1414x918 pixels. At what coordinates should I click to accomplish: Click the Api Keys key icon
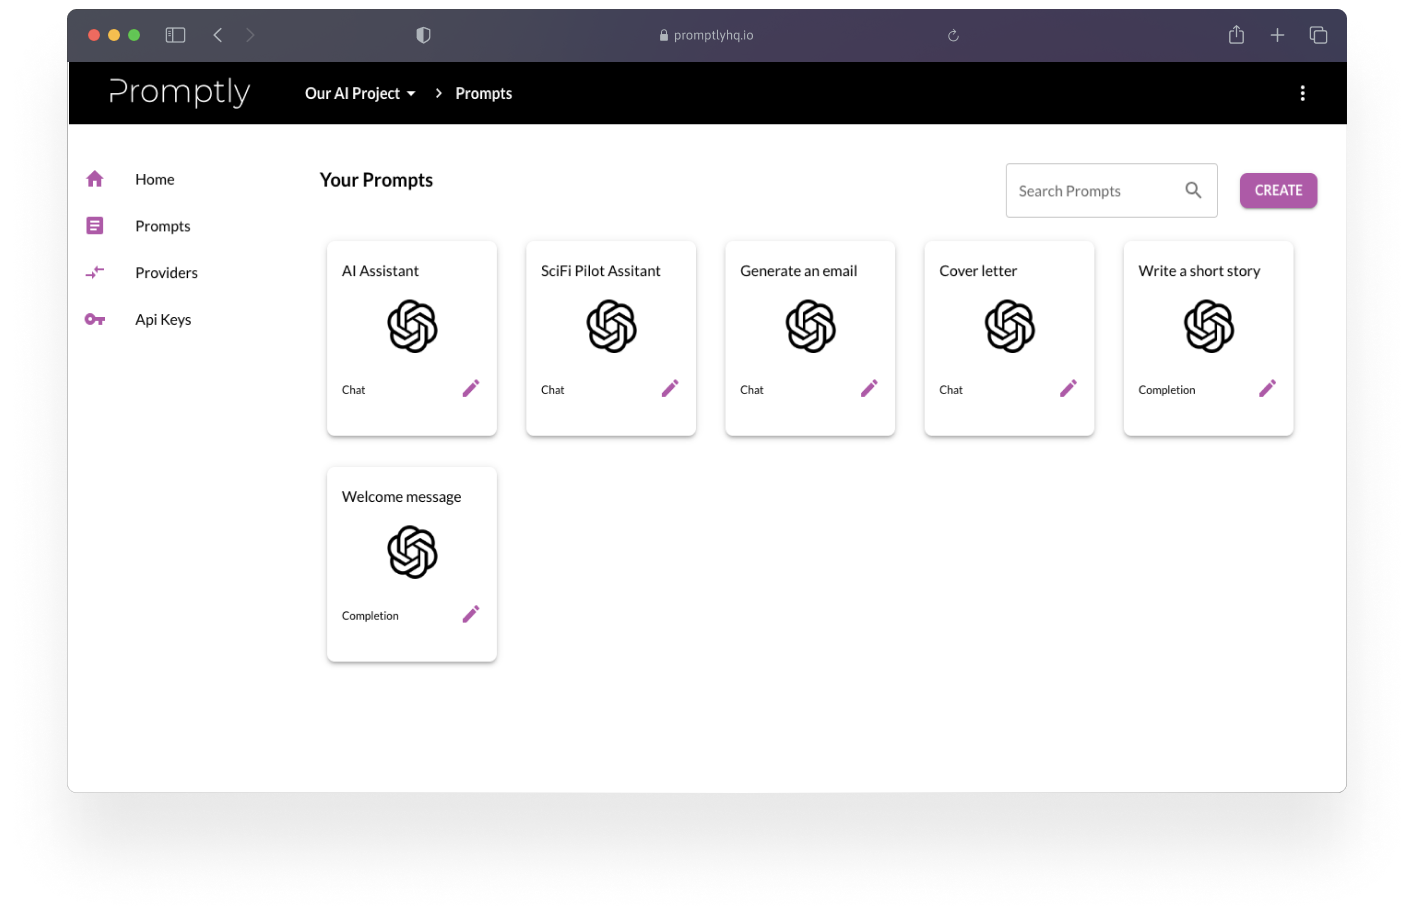click(x=95, y=319)
